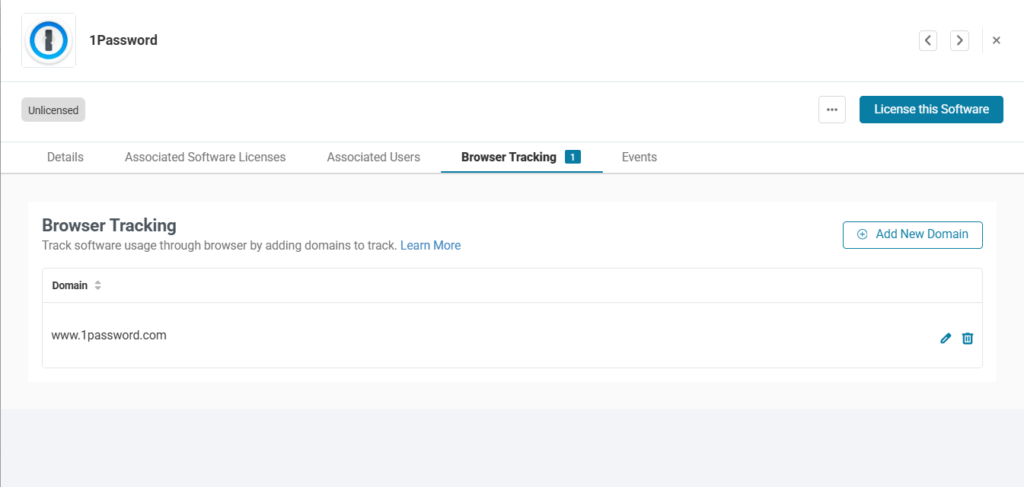The image size is (1024, 487).
Task: Close the 1Password details panel
Action: point(996,40)
